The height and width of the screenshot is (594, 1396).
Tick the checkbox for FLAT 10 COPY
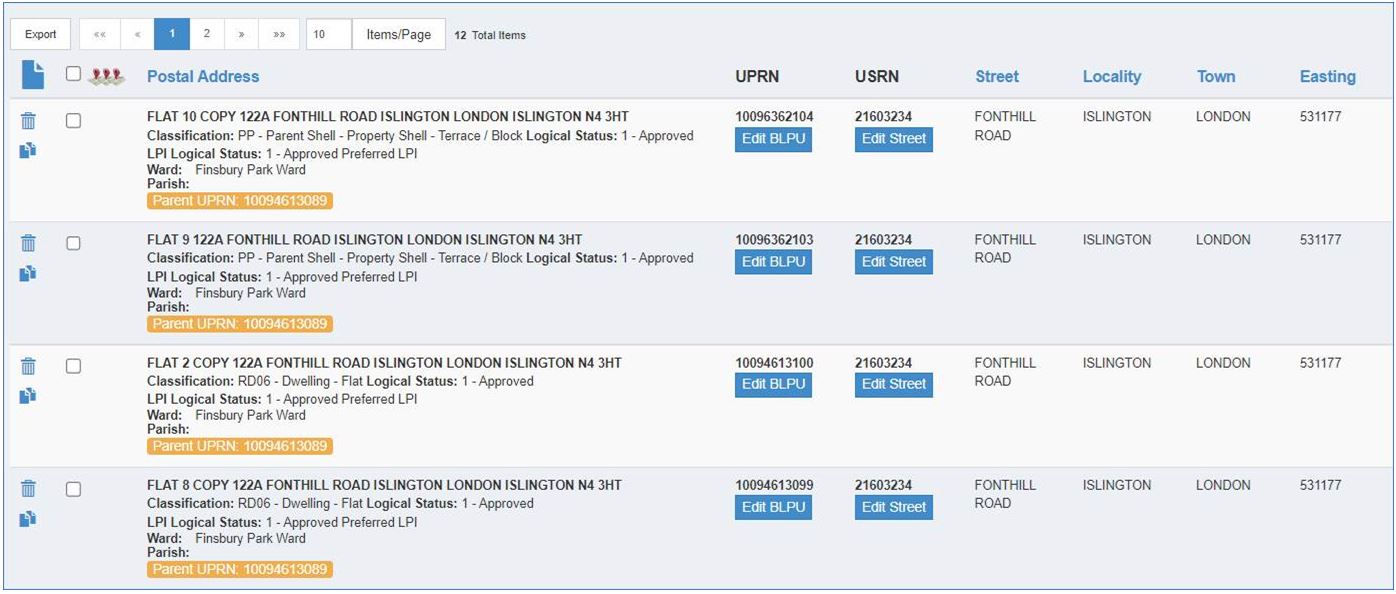click(73, 120)
